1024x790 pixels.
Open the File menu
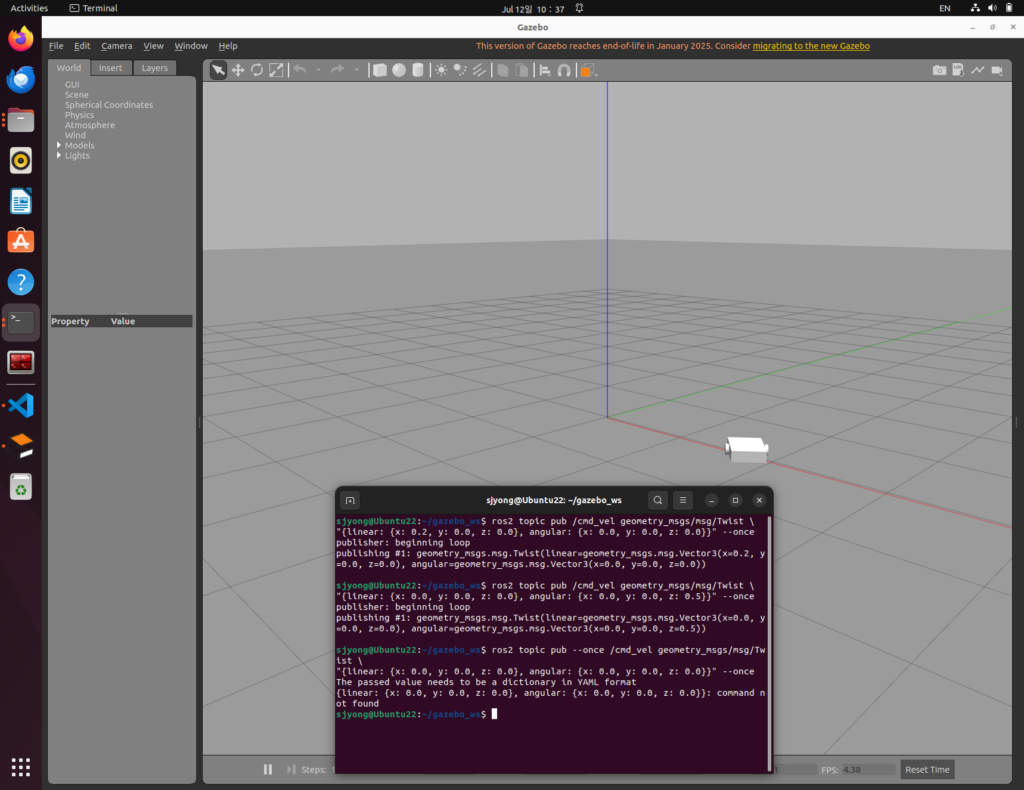(56, 46)
